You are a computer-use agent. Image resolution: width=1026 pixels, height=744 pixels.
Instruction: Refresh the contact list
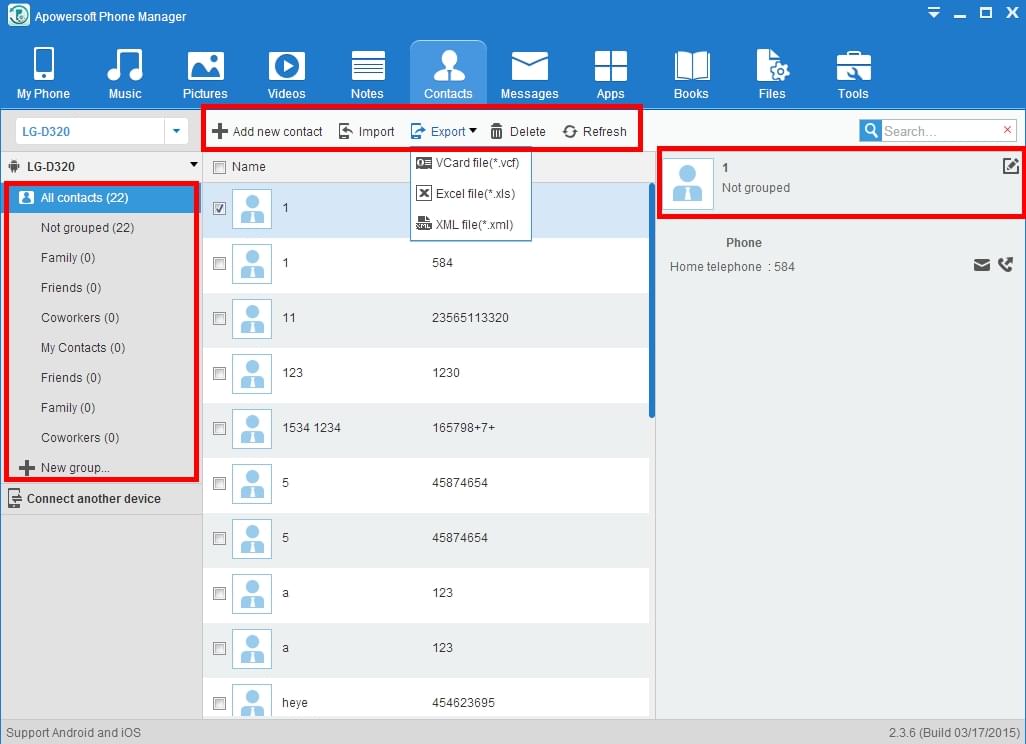click(594, 132)
